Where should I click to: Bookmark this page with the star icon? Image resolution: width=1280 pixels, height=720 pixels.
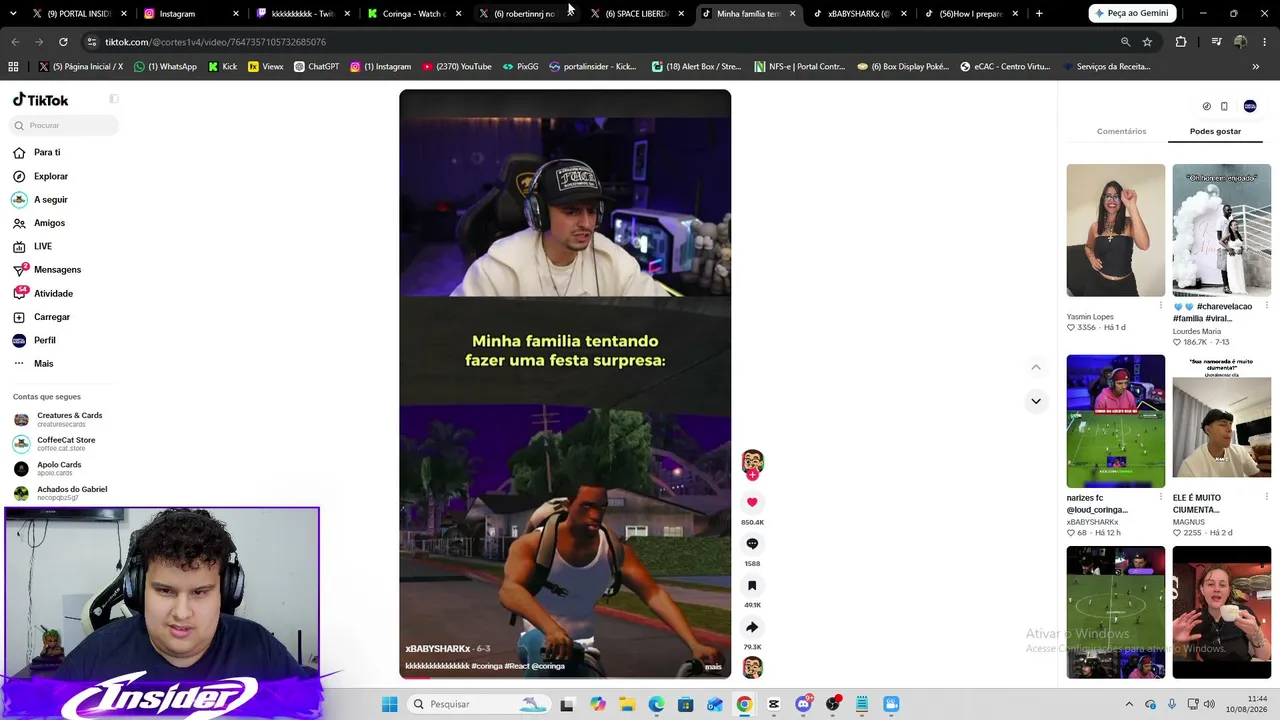(x=1147, y=42)
